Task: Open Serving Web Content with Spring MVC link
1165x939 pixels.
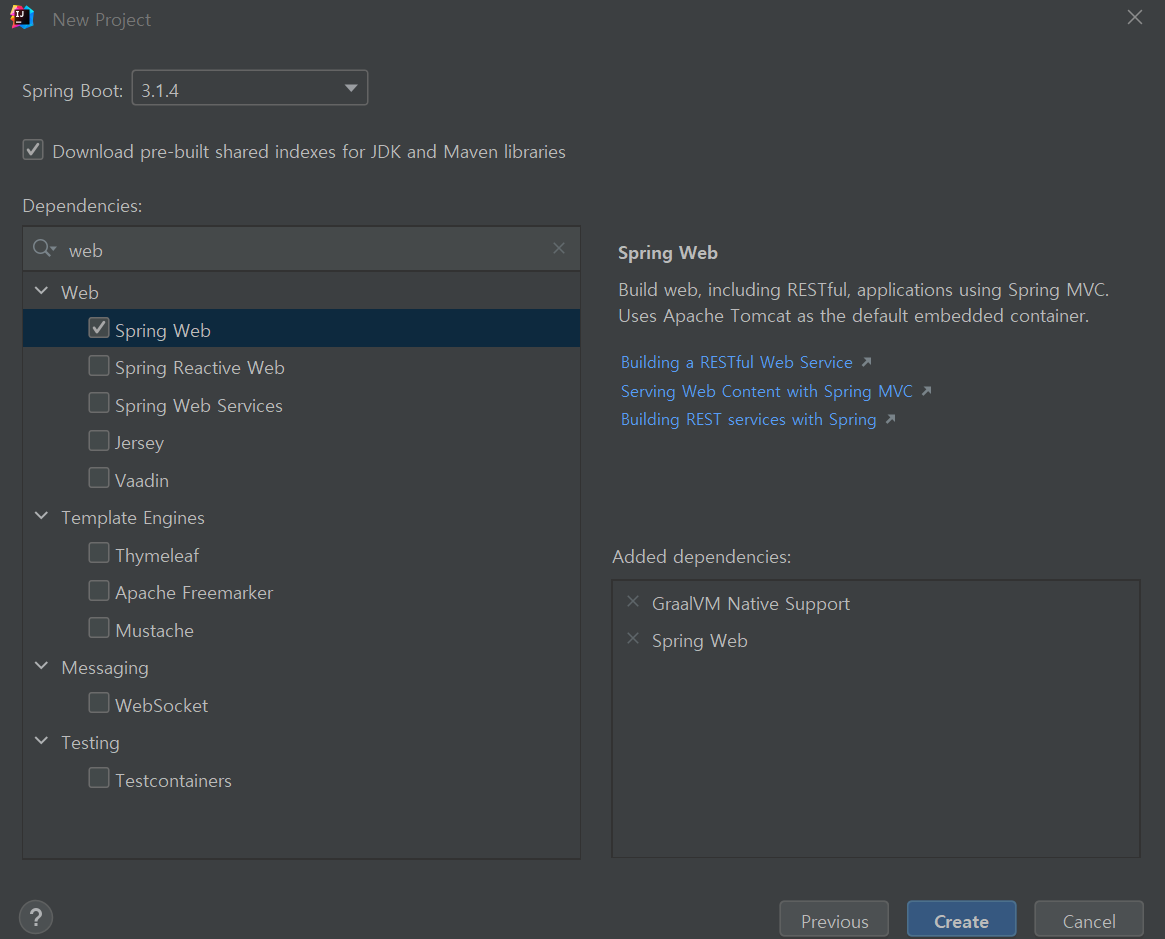Action: (766, 391)
